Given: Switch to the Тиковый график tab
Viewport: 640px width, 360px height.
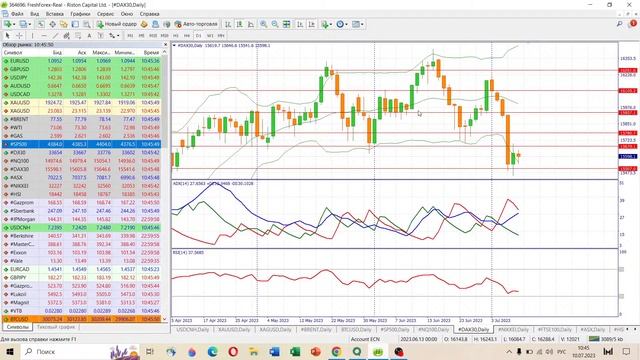Looking at the screenshot, I should (56, 327).
